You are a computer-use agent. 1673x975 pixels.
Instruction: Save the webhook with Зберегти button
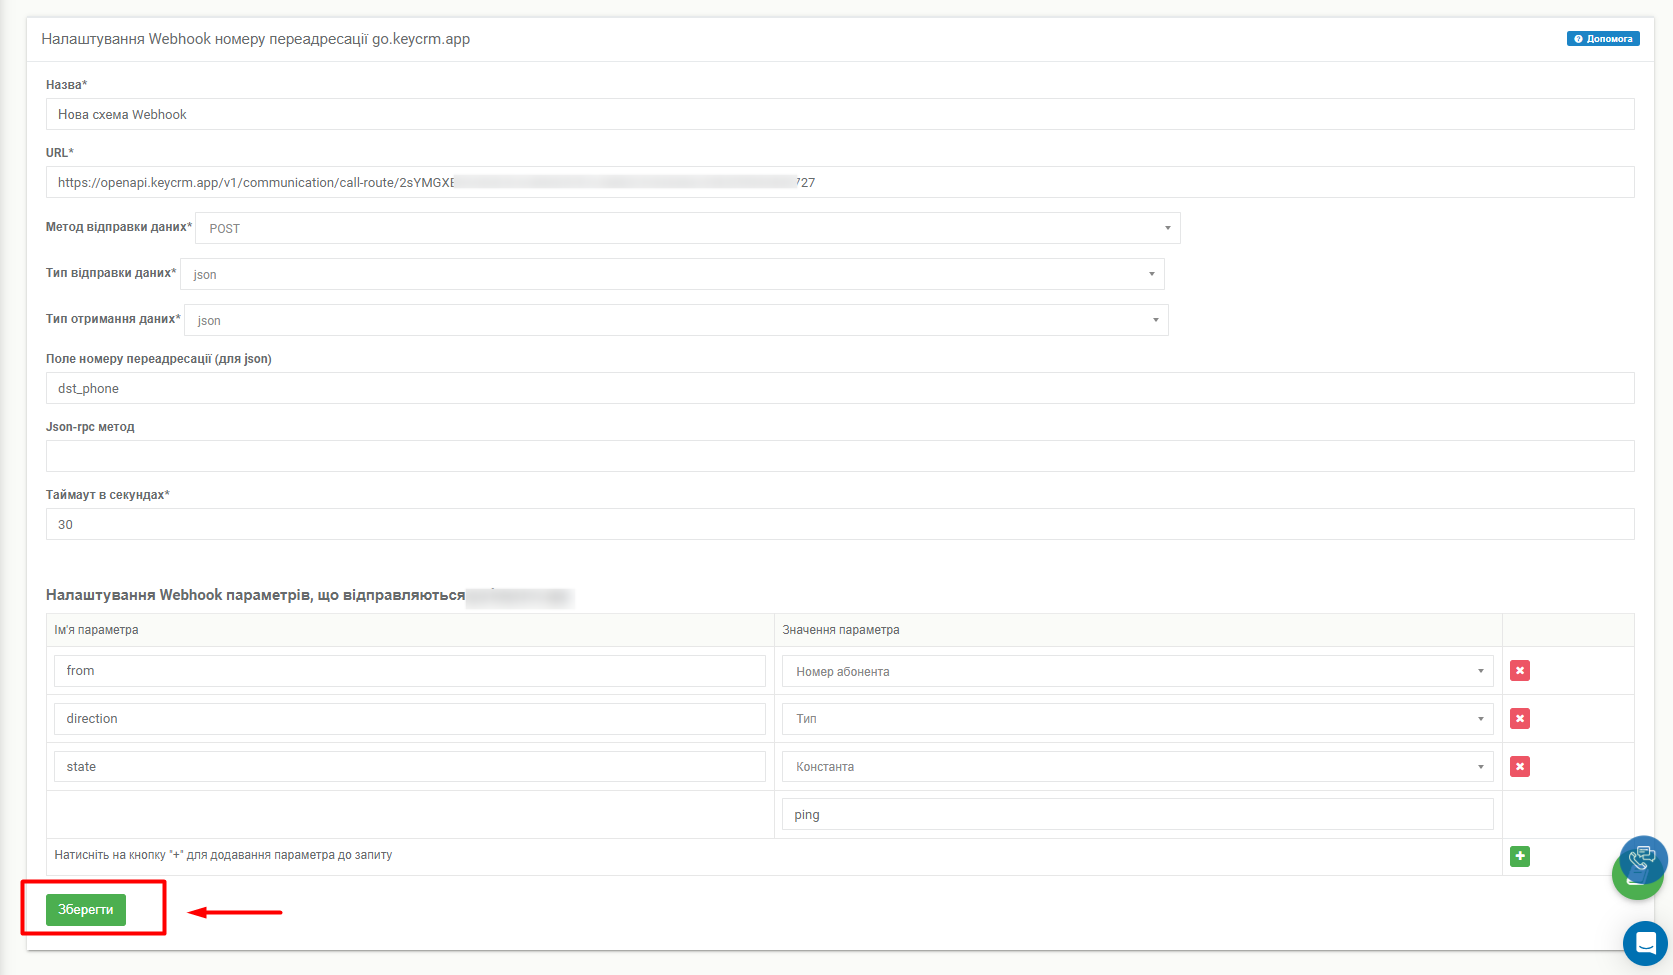click(x=86, y=910)
